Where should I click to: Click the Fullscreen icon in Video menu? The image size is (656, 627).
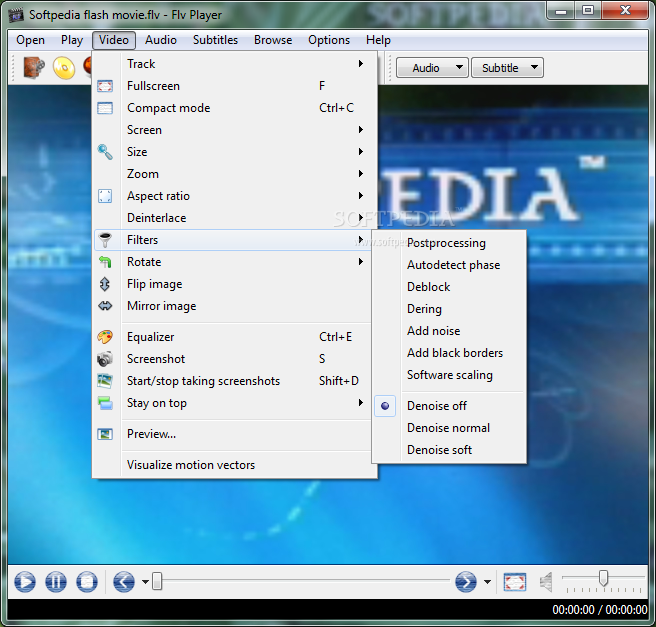click(x=105, y=86)
